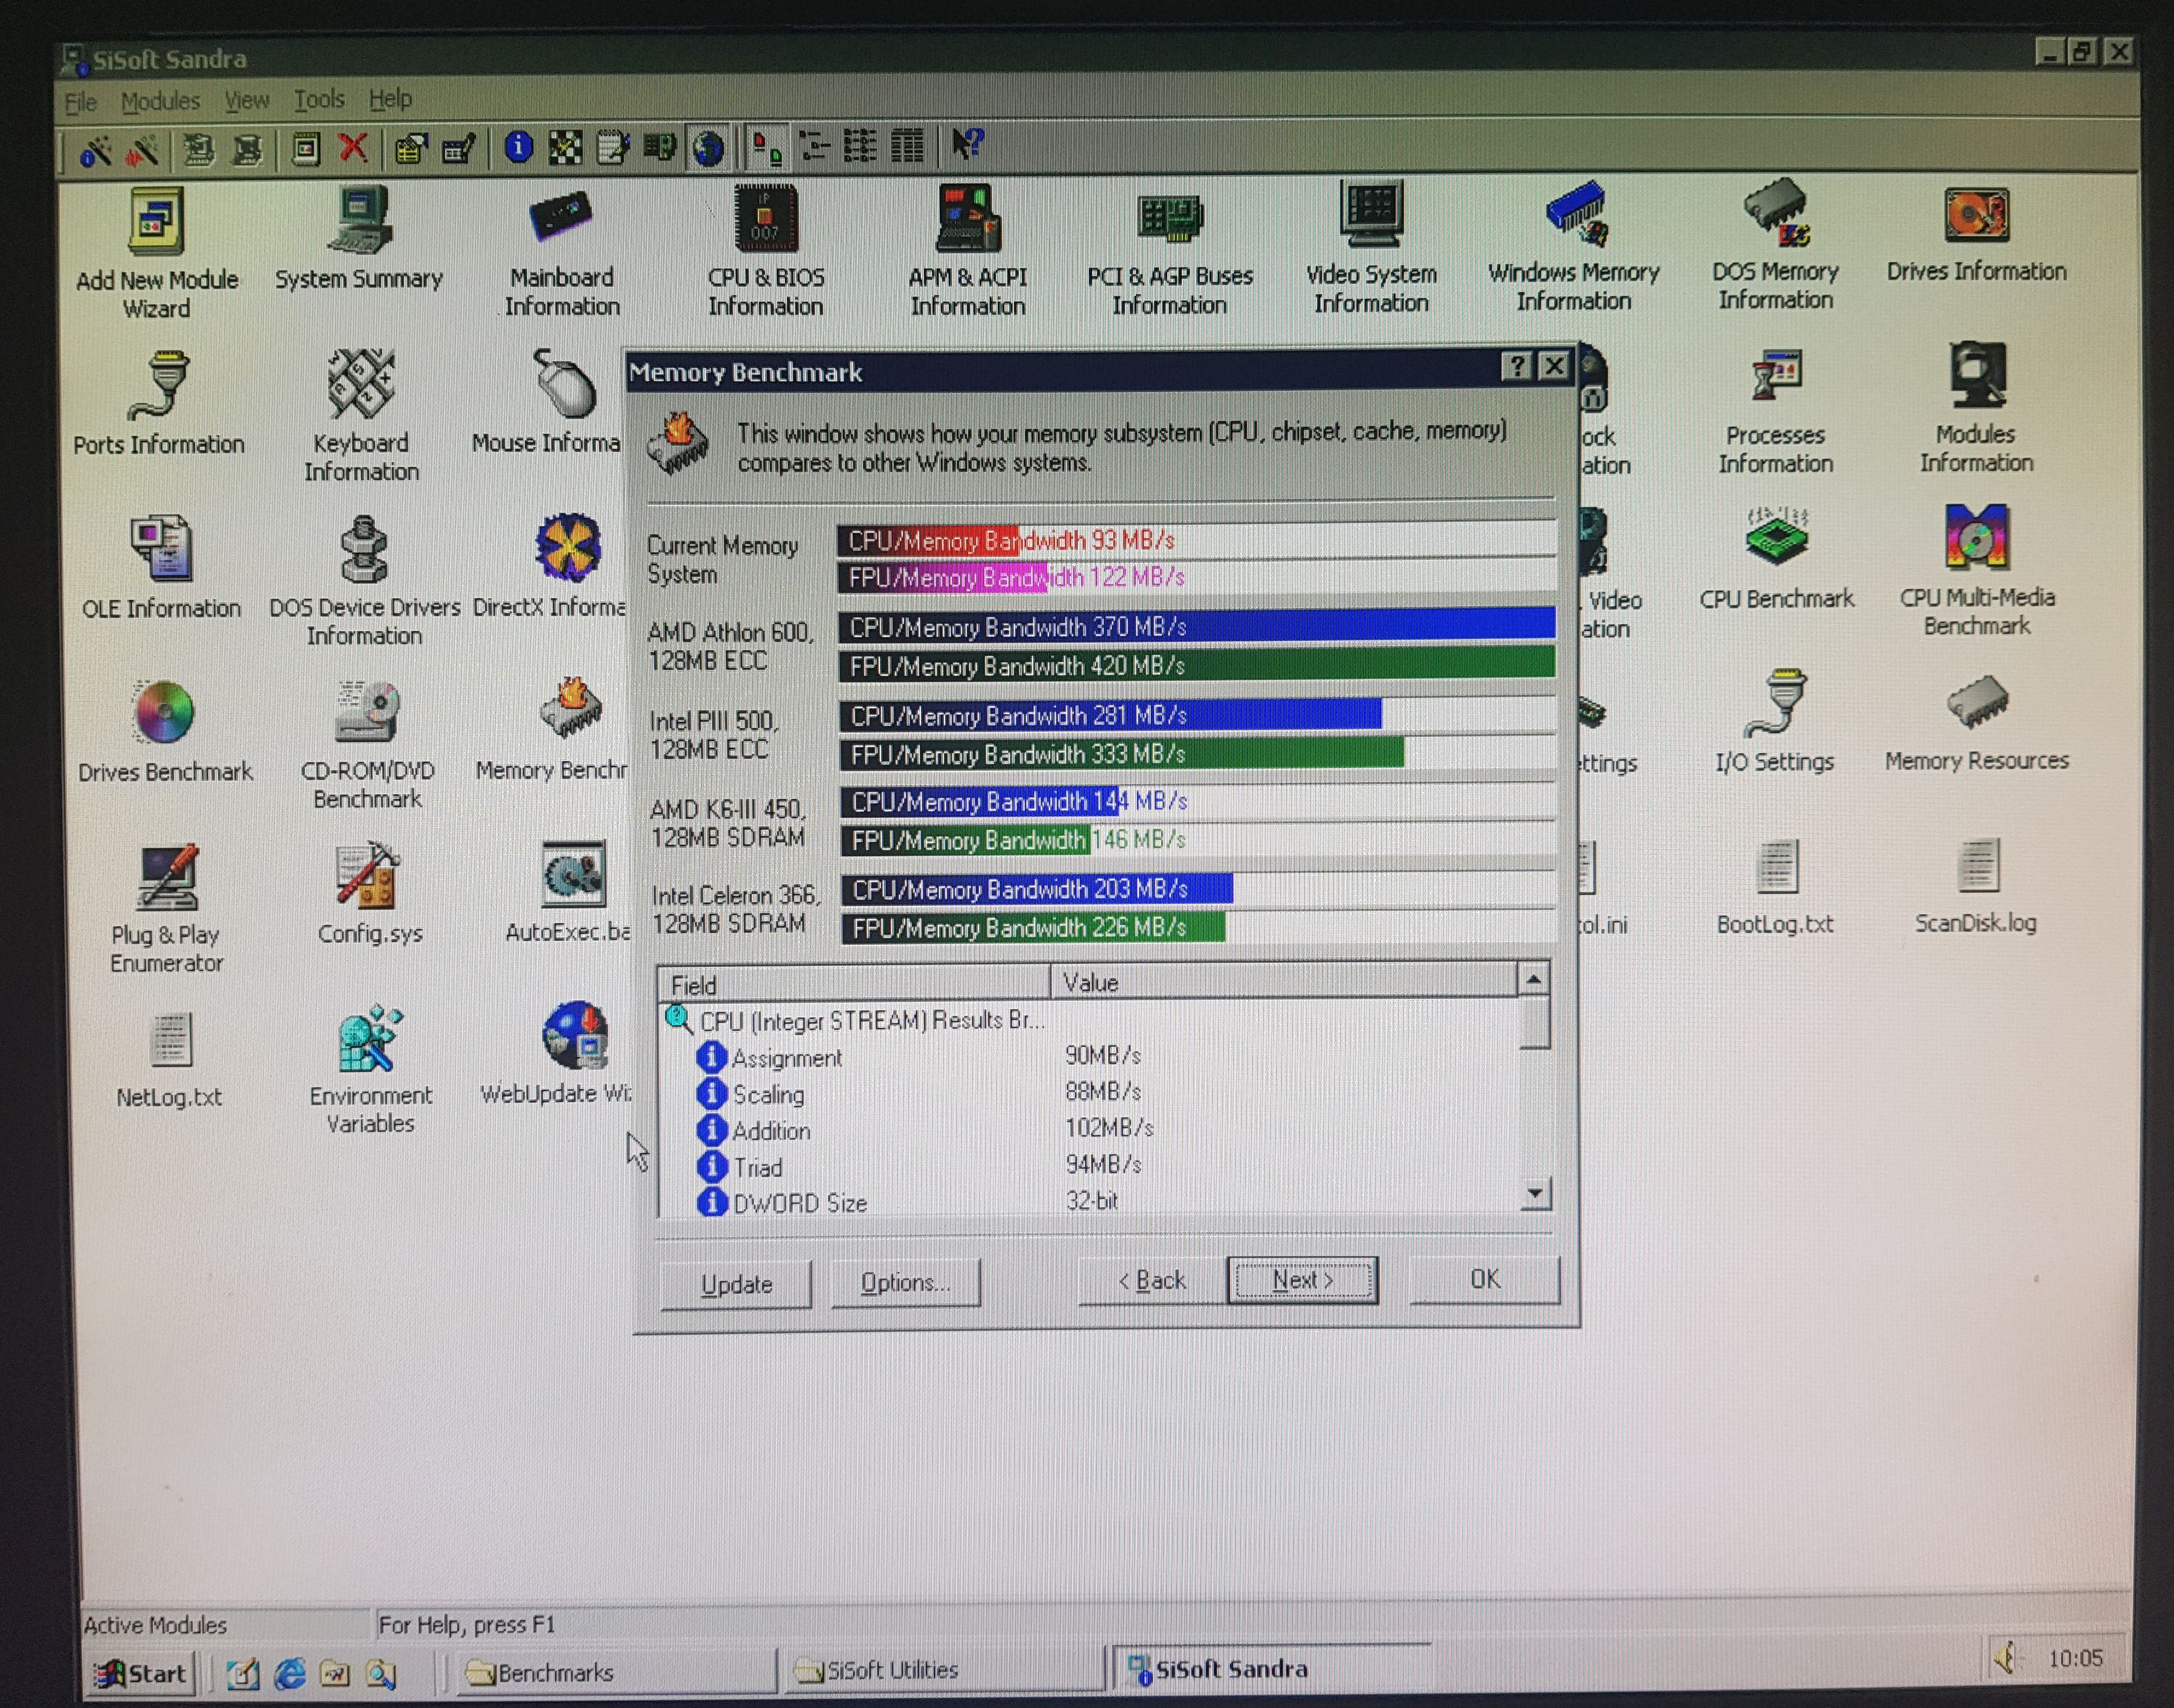Open Video System Information module
2174x1708 pixels.
tap(1371, 248)
